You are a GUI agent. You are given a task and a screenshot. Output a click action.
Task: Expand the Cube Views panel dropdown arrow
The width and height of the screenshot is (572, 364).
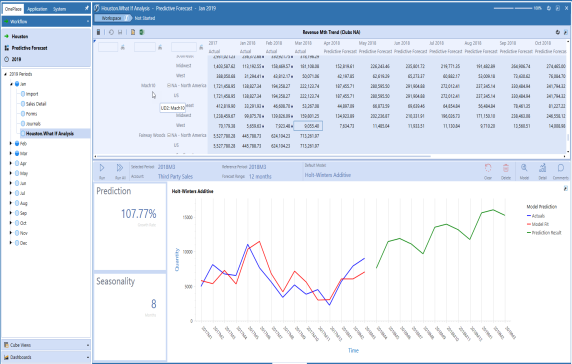(88, 345)
